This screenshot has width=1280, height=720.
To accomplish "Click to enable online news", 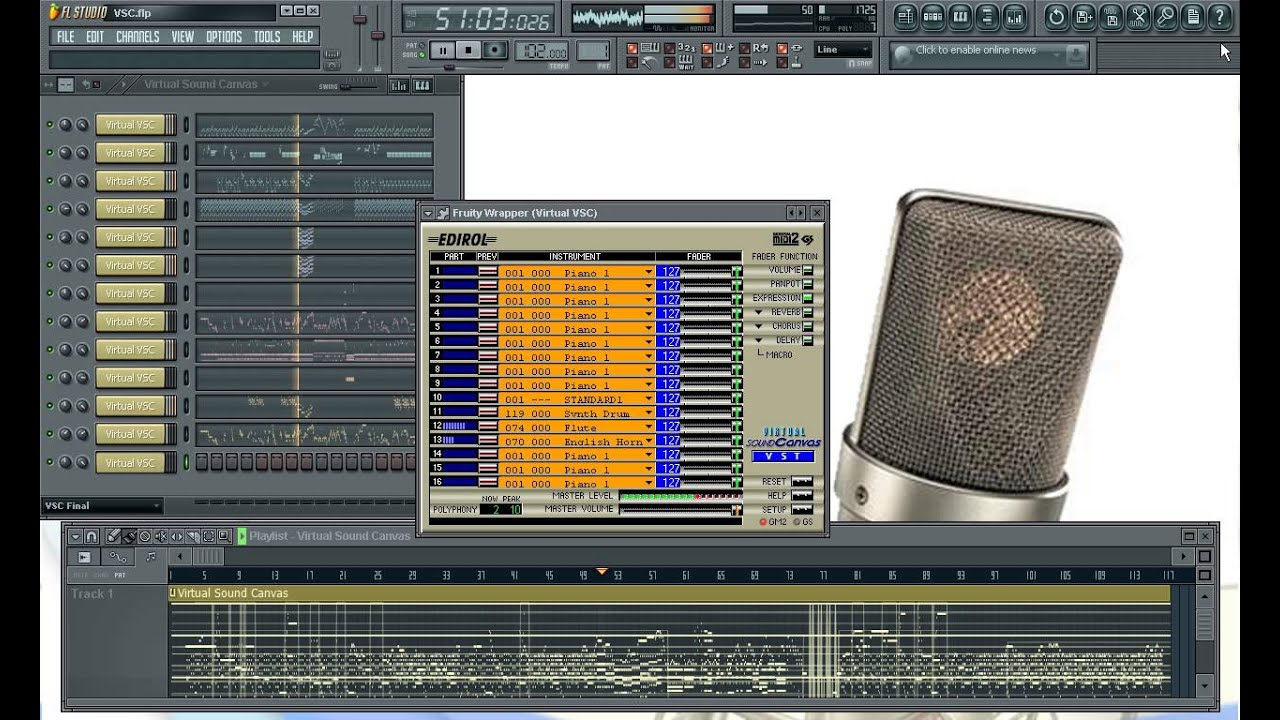I will [x=976, y=50].
